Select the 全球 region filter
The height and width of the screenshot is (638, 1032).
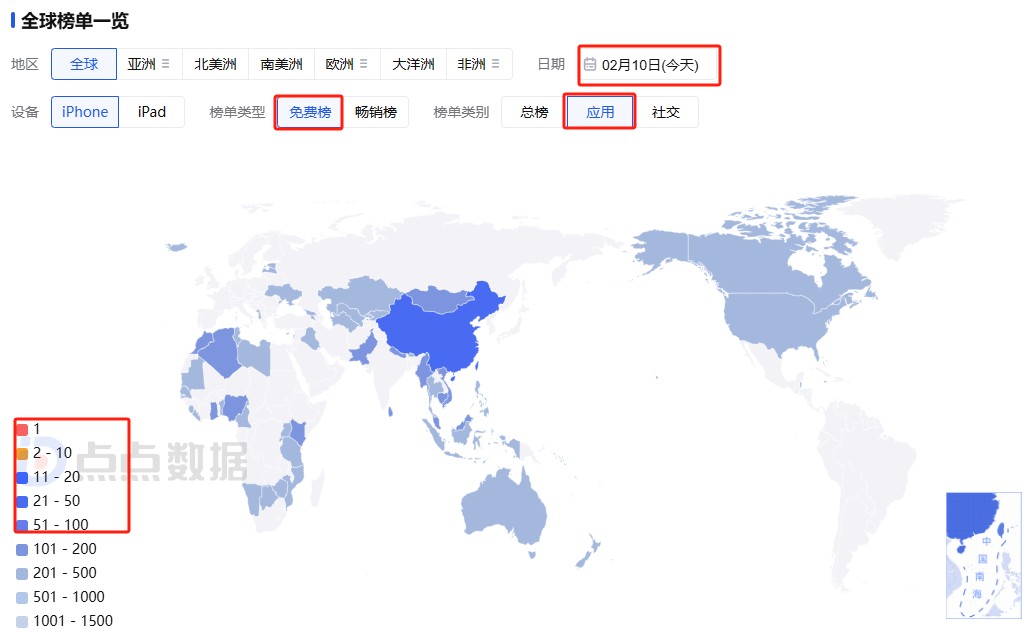point(84,64)
